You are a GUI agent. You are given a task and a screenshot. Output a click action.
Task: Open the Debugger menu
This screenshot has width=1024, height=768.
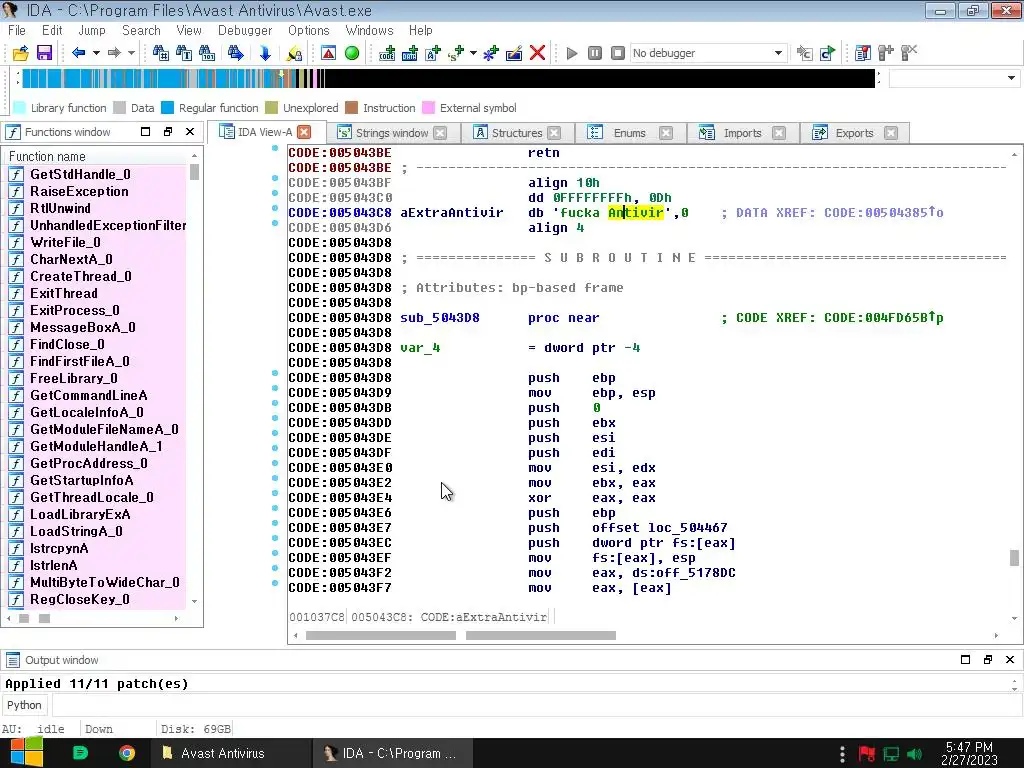245,30
